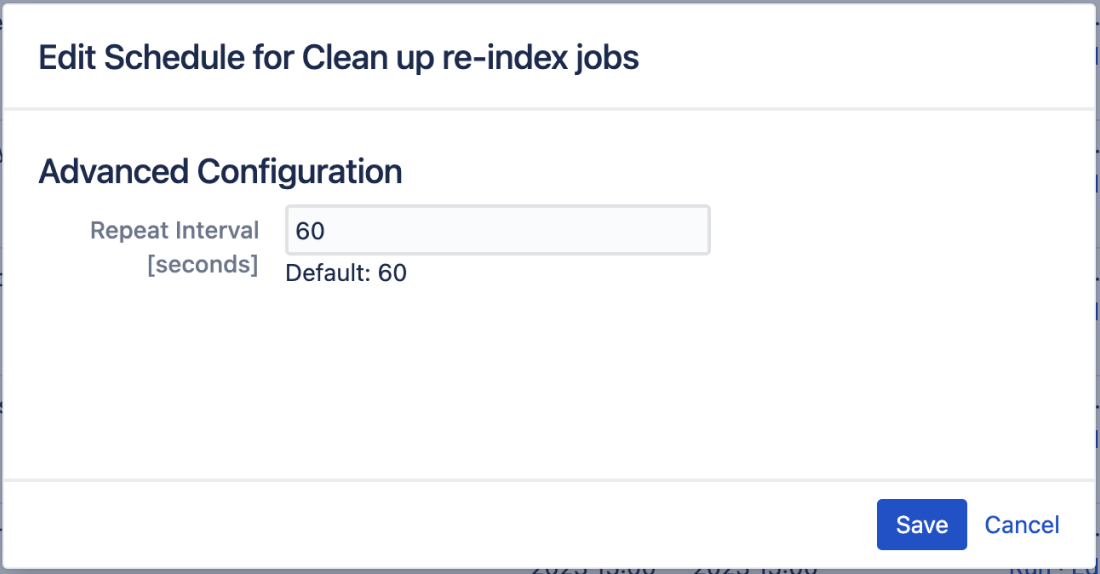
Task: Save the re-index job schedule
Action: [921, 525]
